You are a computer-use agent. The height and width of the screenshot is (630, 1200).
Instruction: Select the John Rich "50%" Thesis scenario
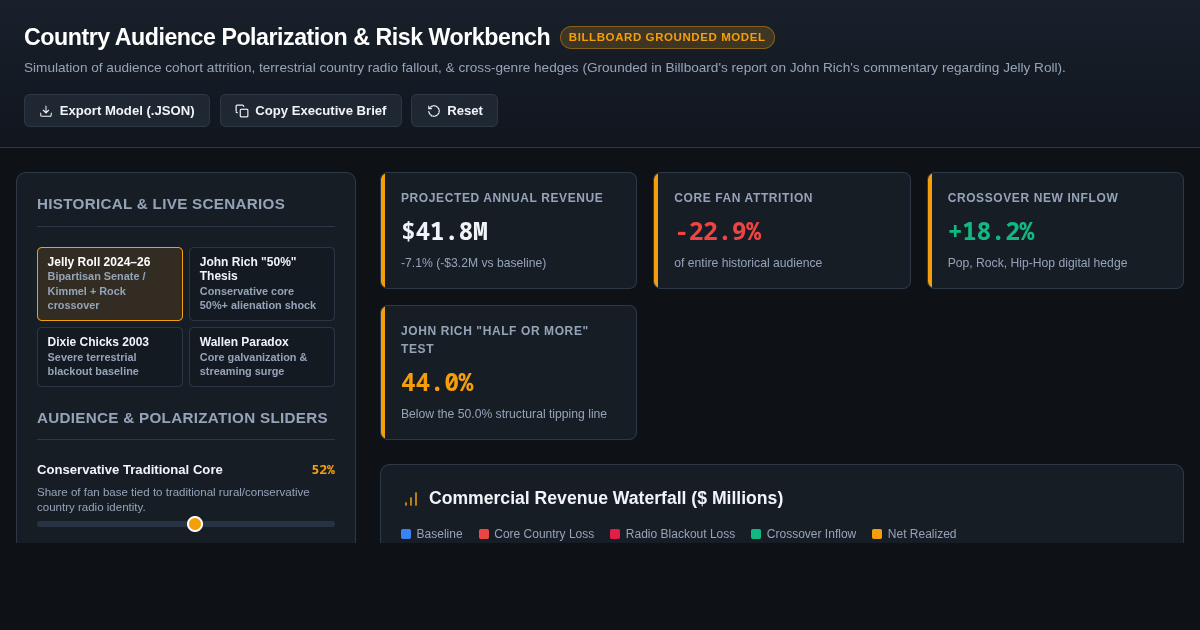point(262,284)
